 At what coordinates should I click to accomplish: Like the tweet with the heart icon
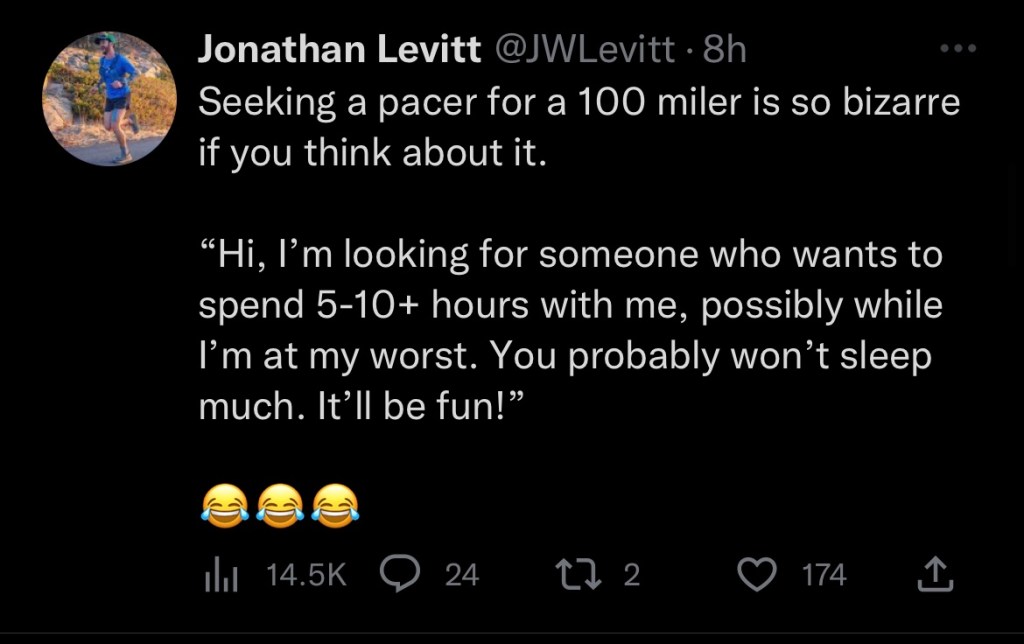click(x=757, y=574)
